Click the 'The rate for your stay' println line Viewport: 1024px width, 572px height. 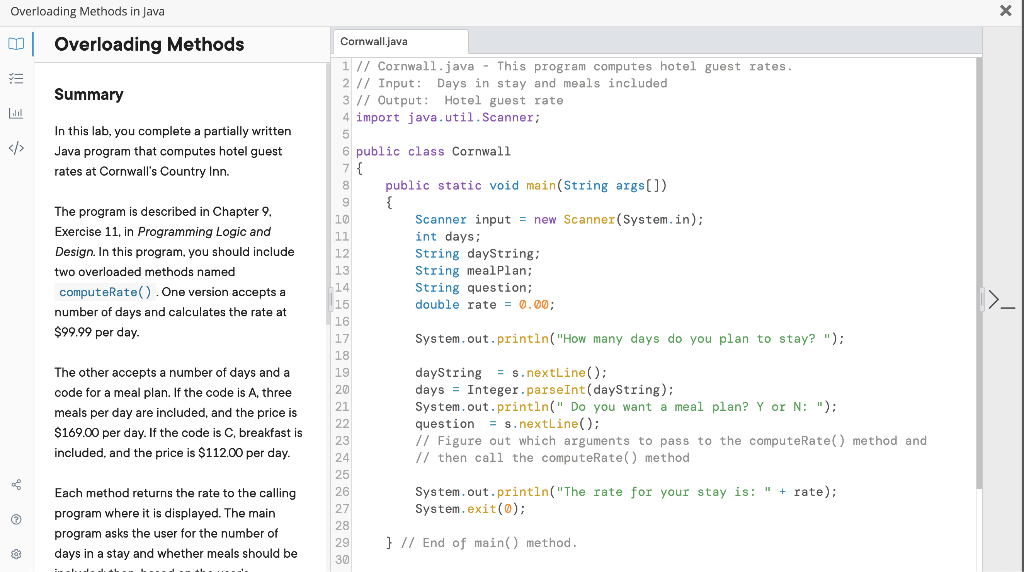(x=626, y=492)
